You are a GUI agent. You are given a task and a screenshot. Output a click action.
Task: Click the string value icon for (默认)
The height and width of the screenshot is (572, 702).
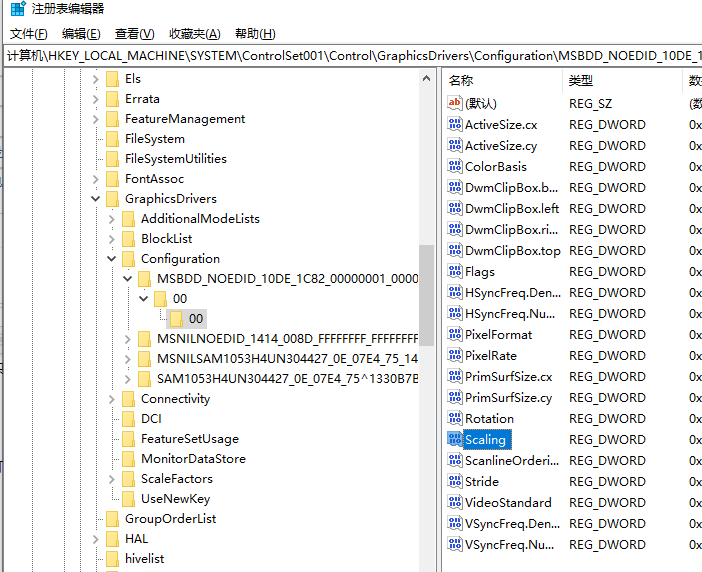pos(455,103)
